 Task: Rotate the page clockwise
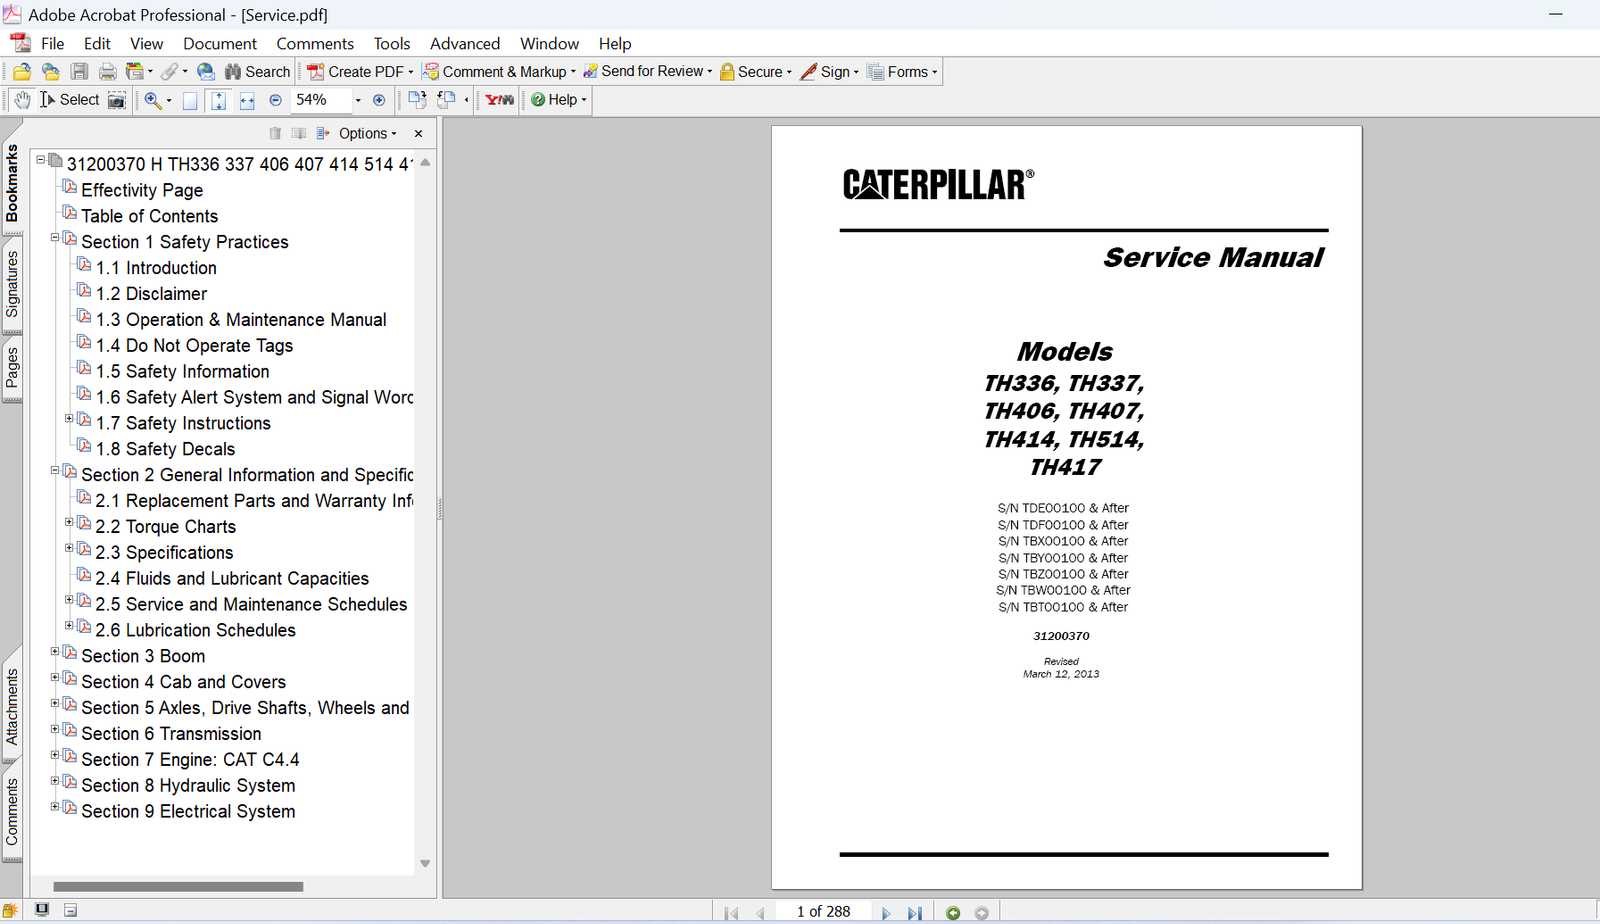[417, 100]
